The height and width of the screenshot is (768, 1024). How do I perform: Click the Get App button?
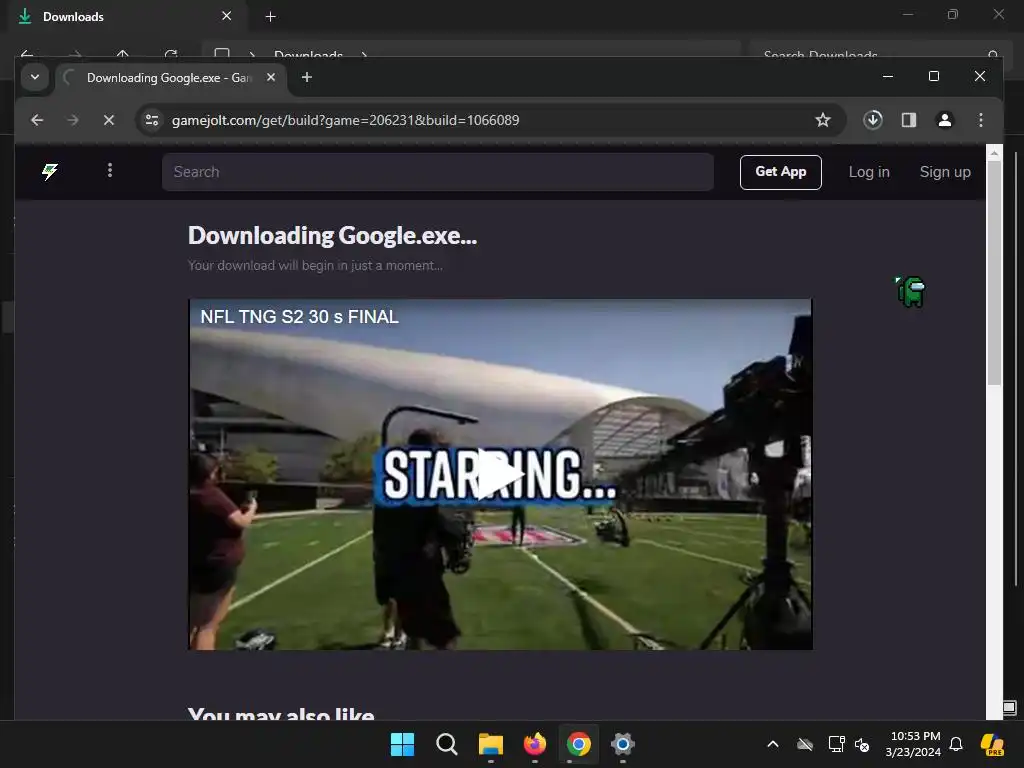[780, 172]
